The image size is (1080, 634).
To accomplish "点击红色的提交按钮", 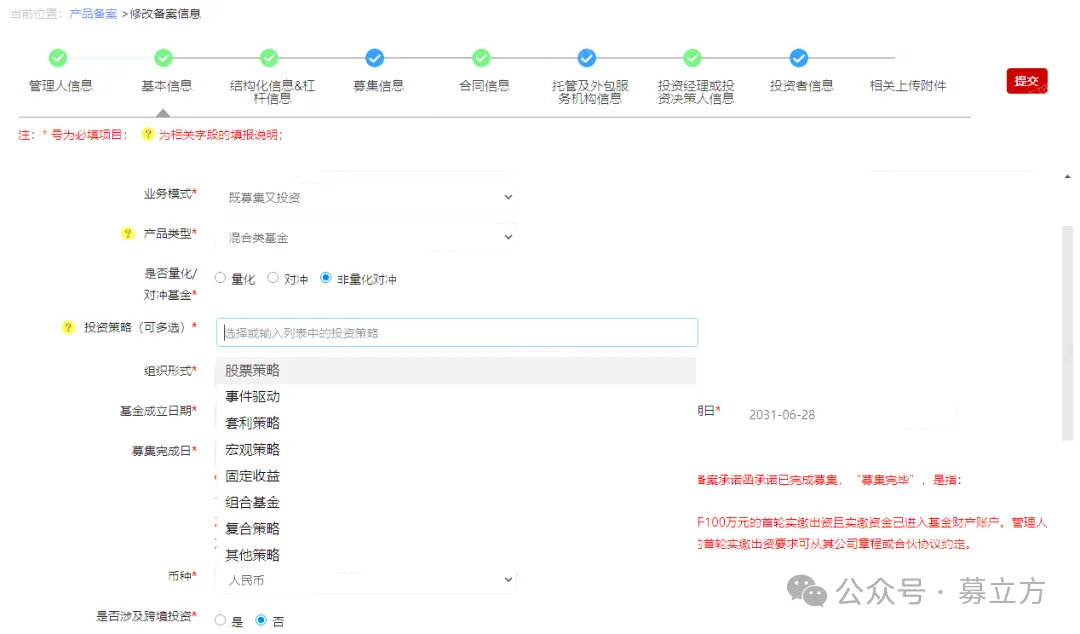I will [1028, 81].
